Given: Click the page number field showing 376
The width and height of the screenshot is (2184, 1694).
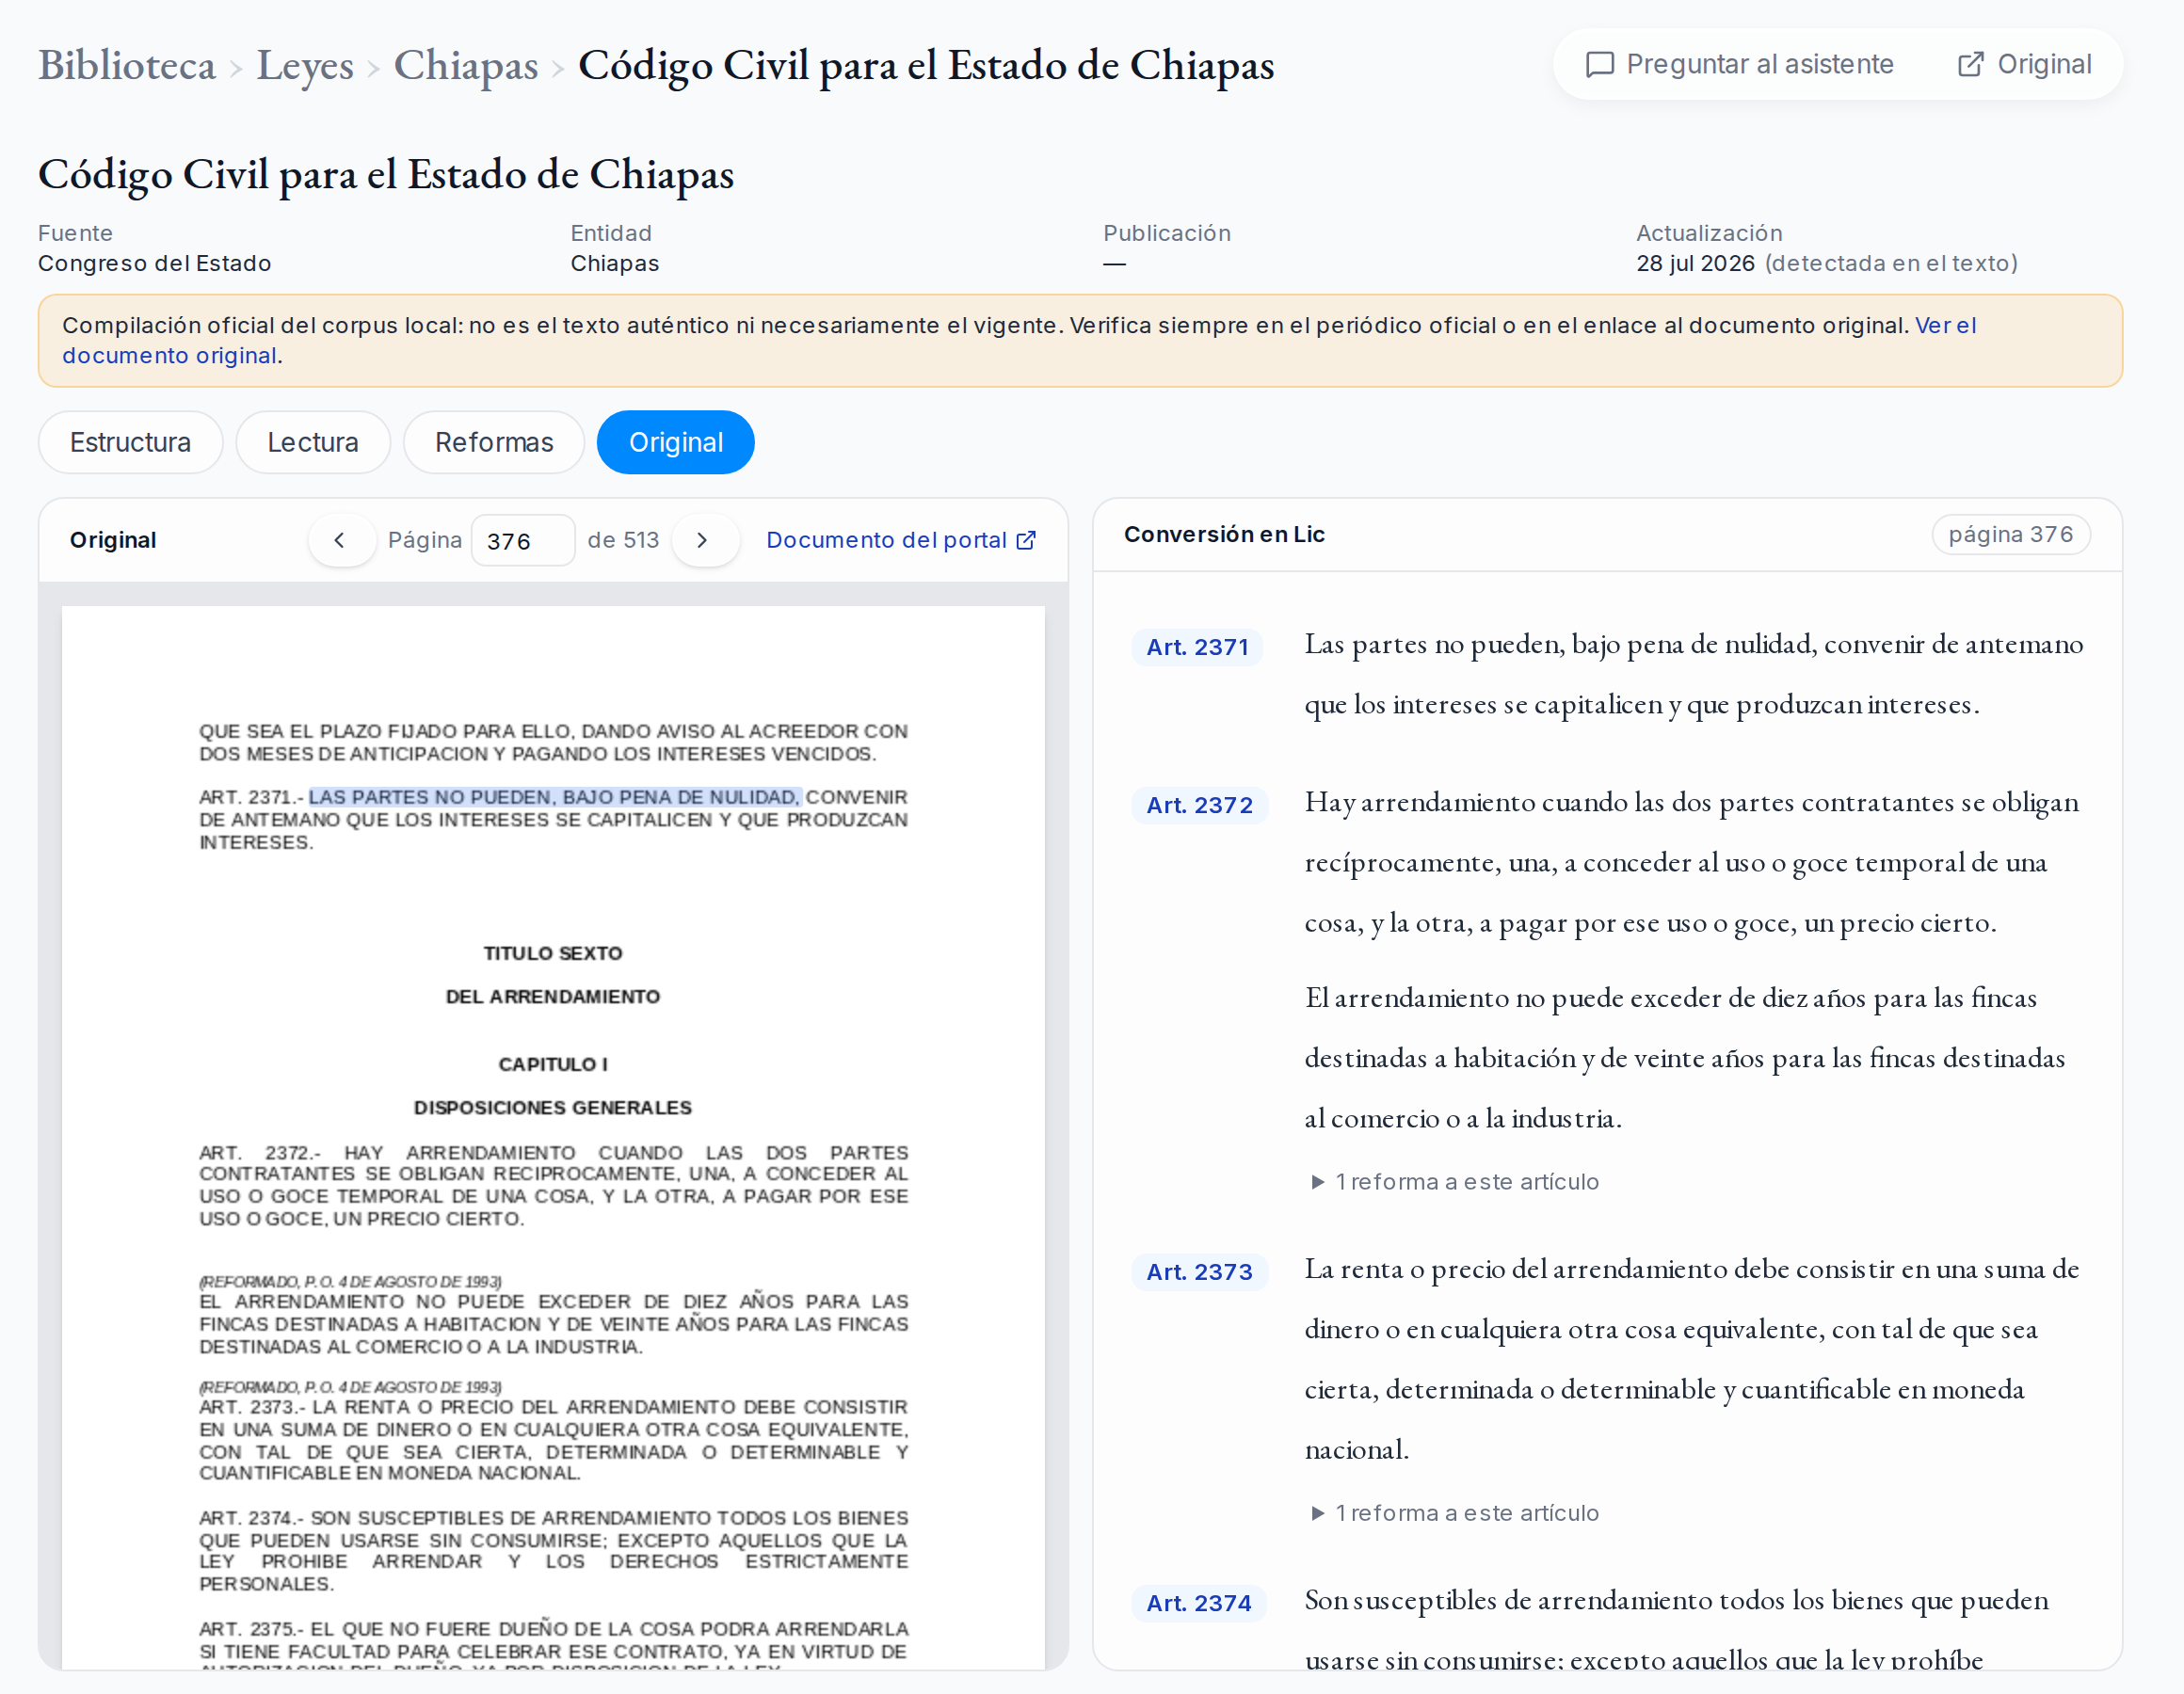Looking at the screenshot, I should coord(523,541).
